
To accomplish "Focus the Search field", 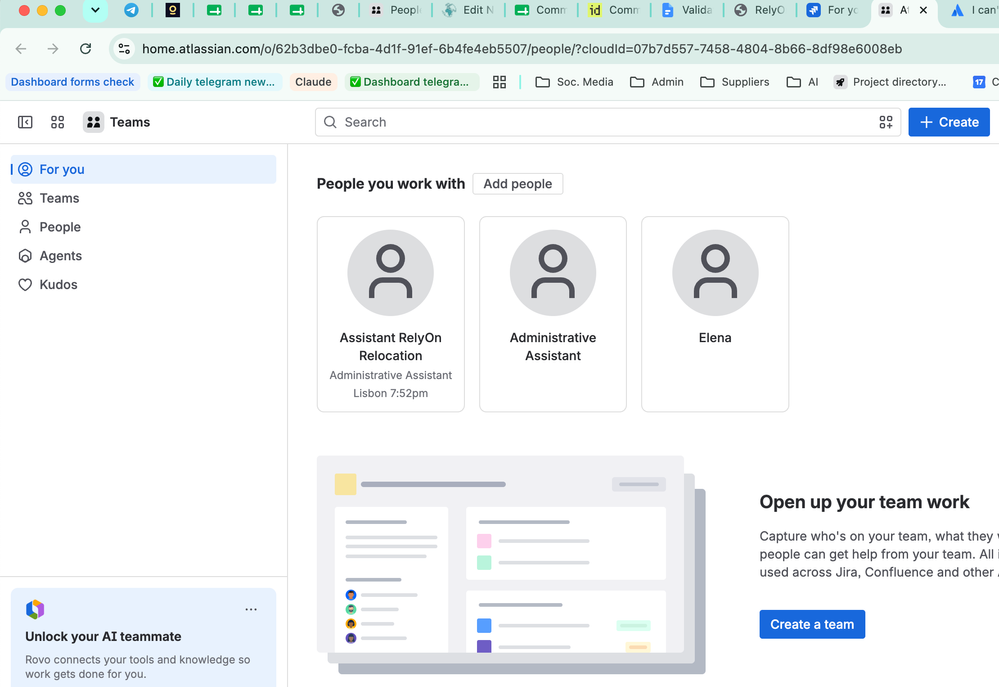I will (x=607, y=122).
